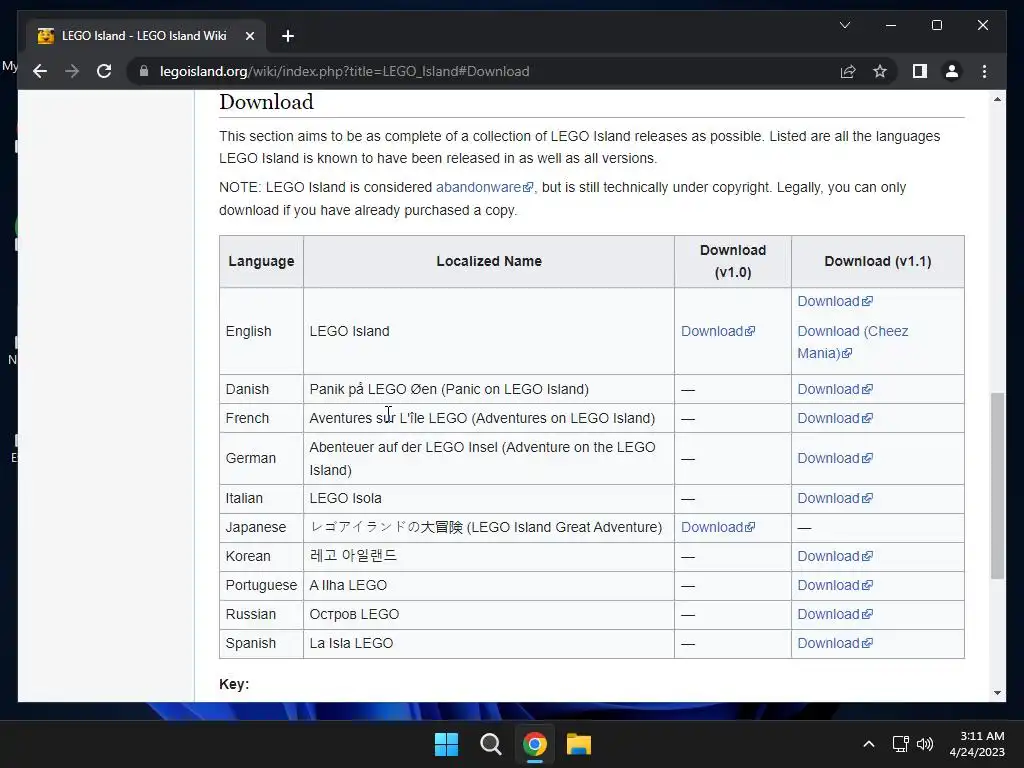Click the 'Key:' label
This screenshot has height=768, width=1024.
coord(234,684)
